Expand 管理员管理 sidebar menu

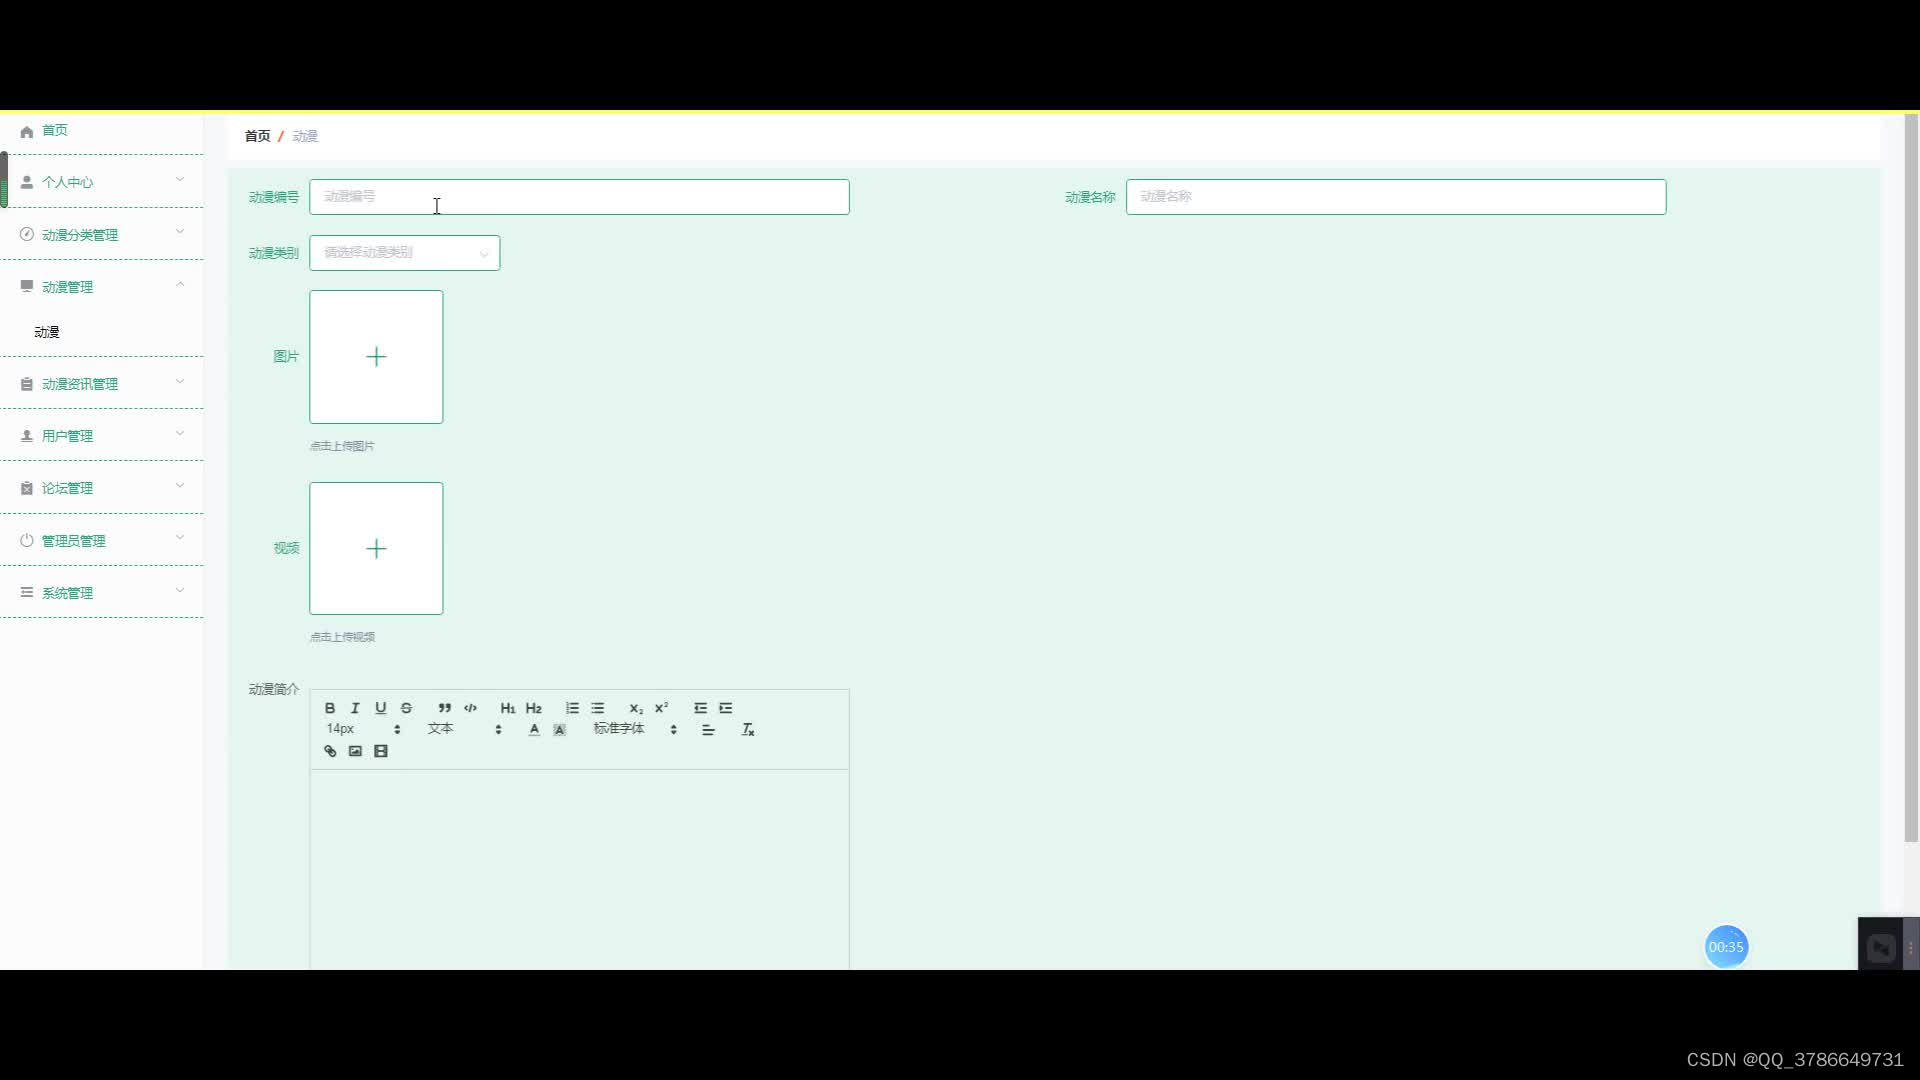point(101,541)
